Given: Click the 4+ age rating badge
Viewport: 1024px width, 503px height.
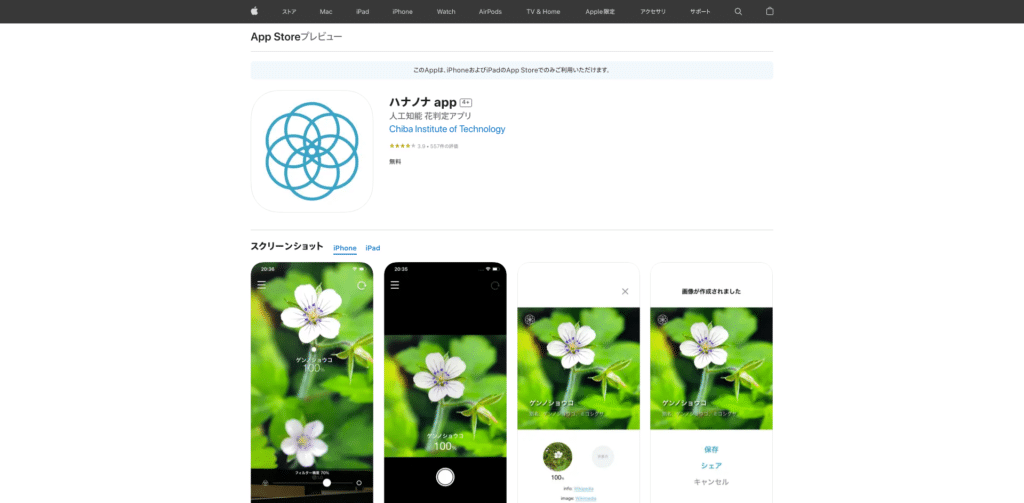Looking at the screenshot, I should tap(466, 103).
